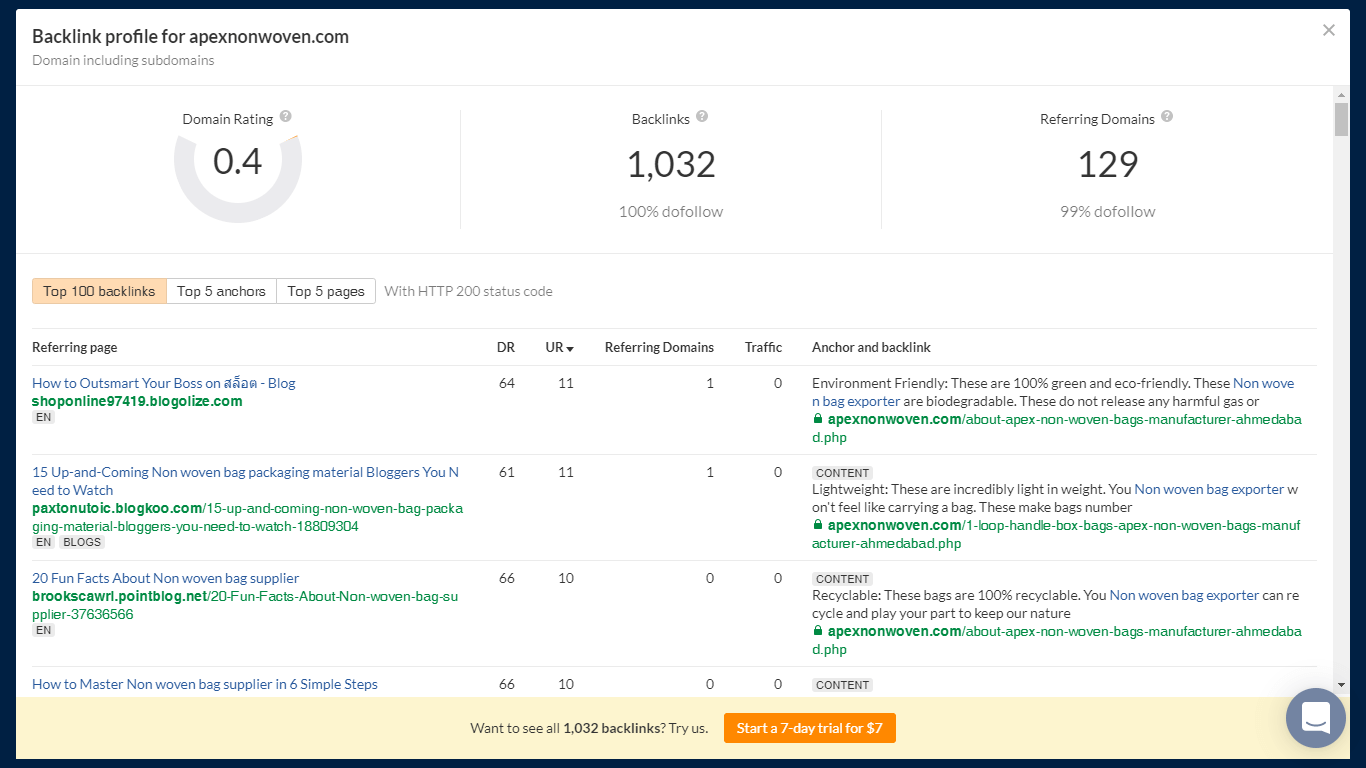
Task: Click the CONTENT label in Lightweight row
Action: pyautogui.click(x=842, y=473)
